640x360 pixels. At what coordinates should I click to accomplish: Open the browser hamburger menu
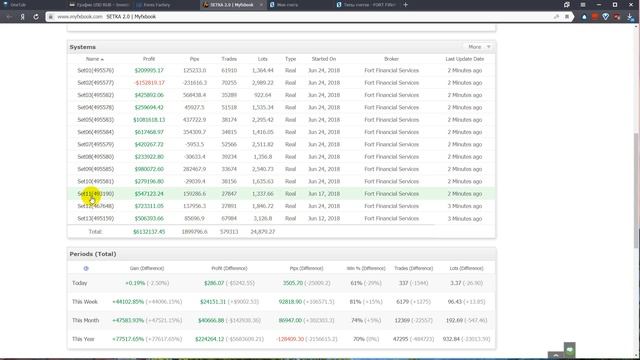583,5
